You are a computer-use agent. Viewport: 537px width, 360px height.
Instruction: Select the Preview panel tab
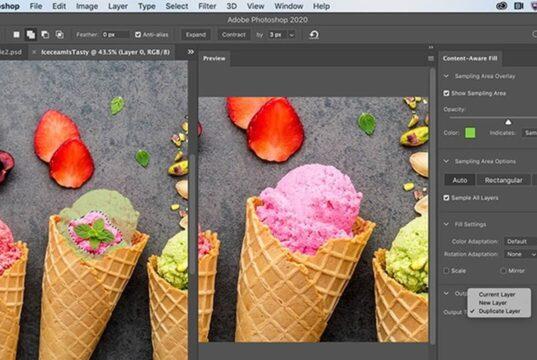pos(214,59)
